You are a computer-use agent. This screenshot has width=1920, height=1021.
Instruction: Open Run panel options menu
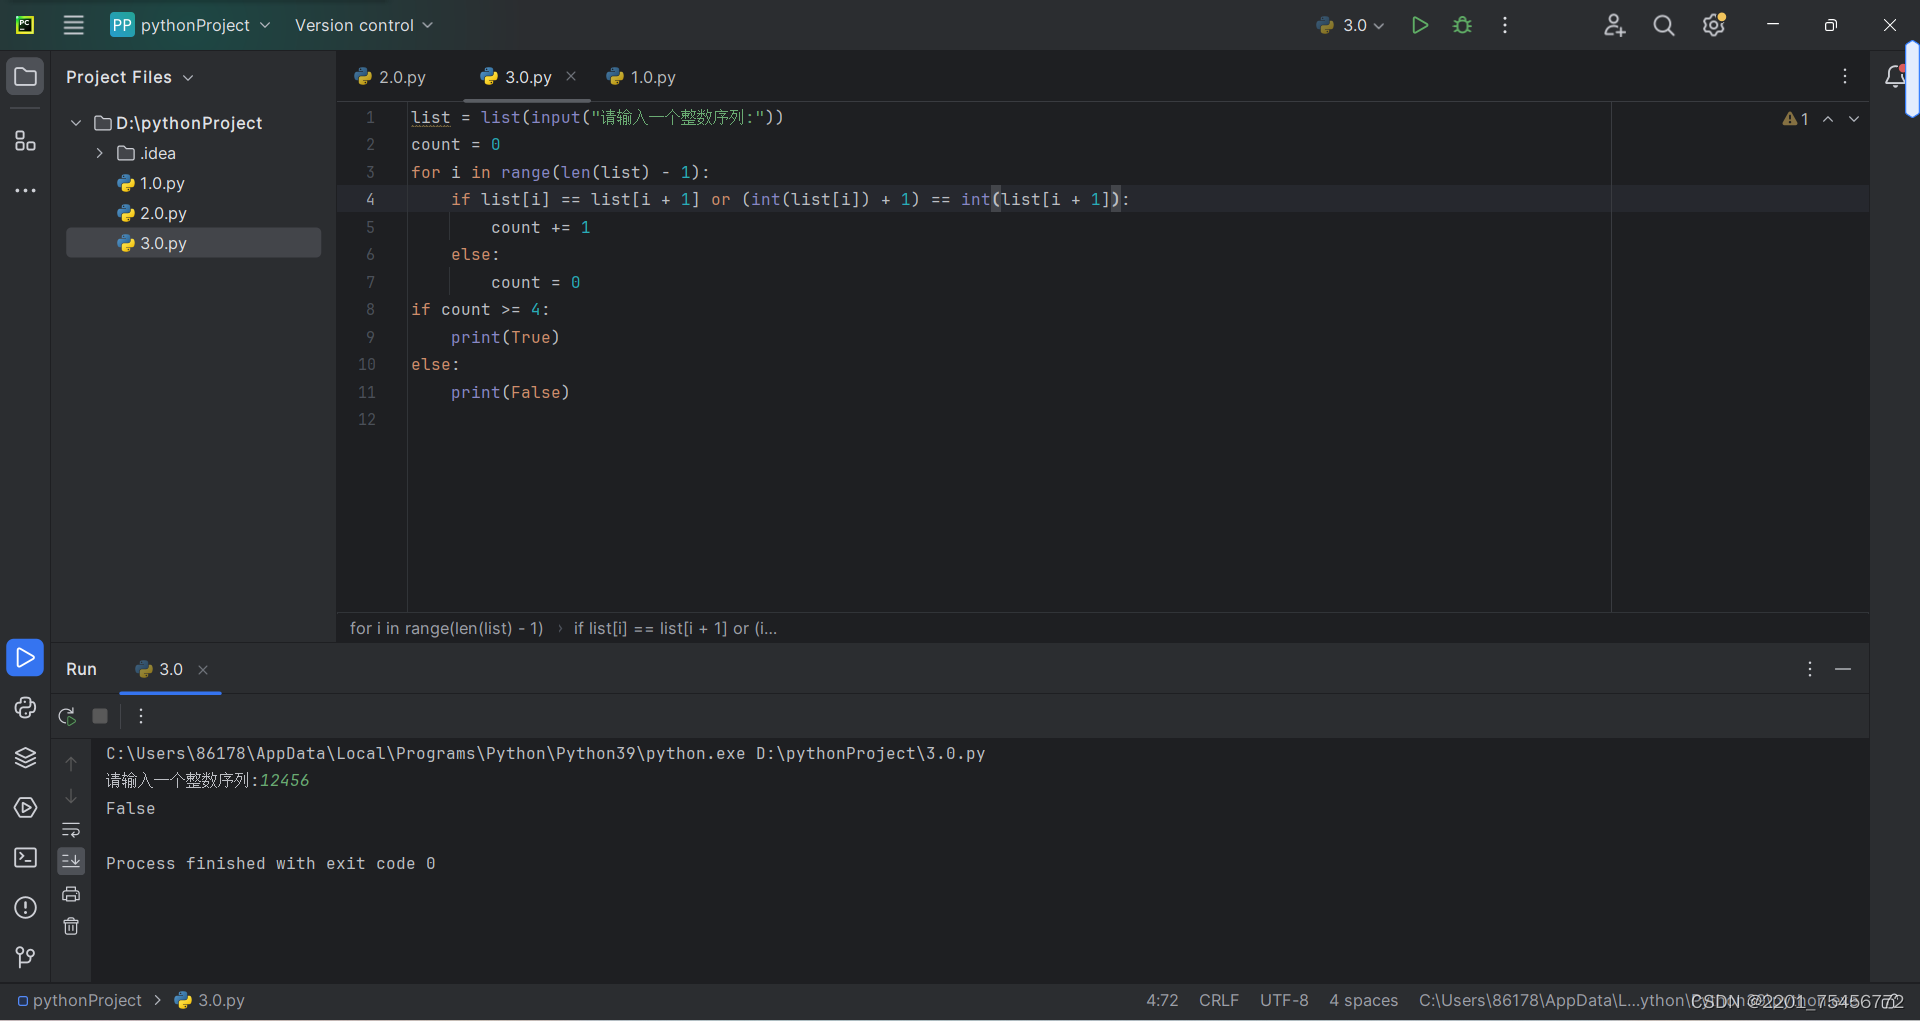[1810, 669]
